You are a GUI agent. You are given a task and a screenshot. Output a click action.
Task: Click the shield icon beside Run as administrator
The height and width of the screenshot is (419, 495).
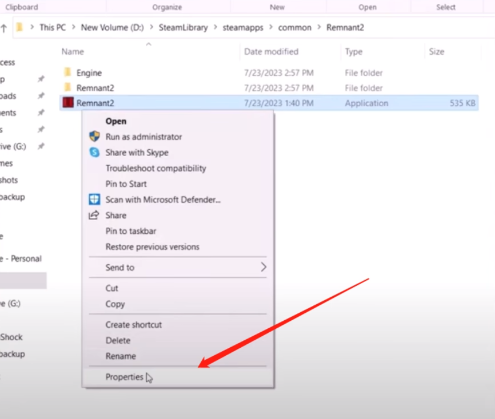94,136
